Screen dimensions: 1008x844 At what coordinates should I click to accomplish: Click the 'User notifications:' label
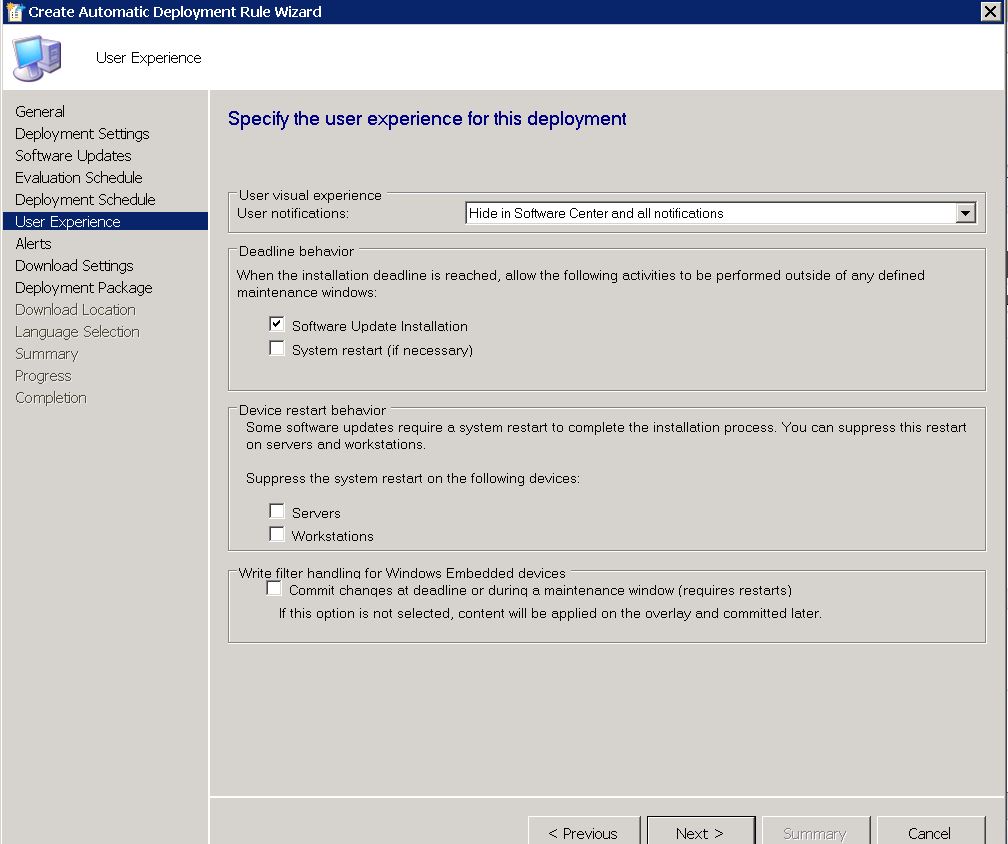[293, 213]
